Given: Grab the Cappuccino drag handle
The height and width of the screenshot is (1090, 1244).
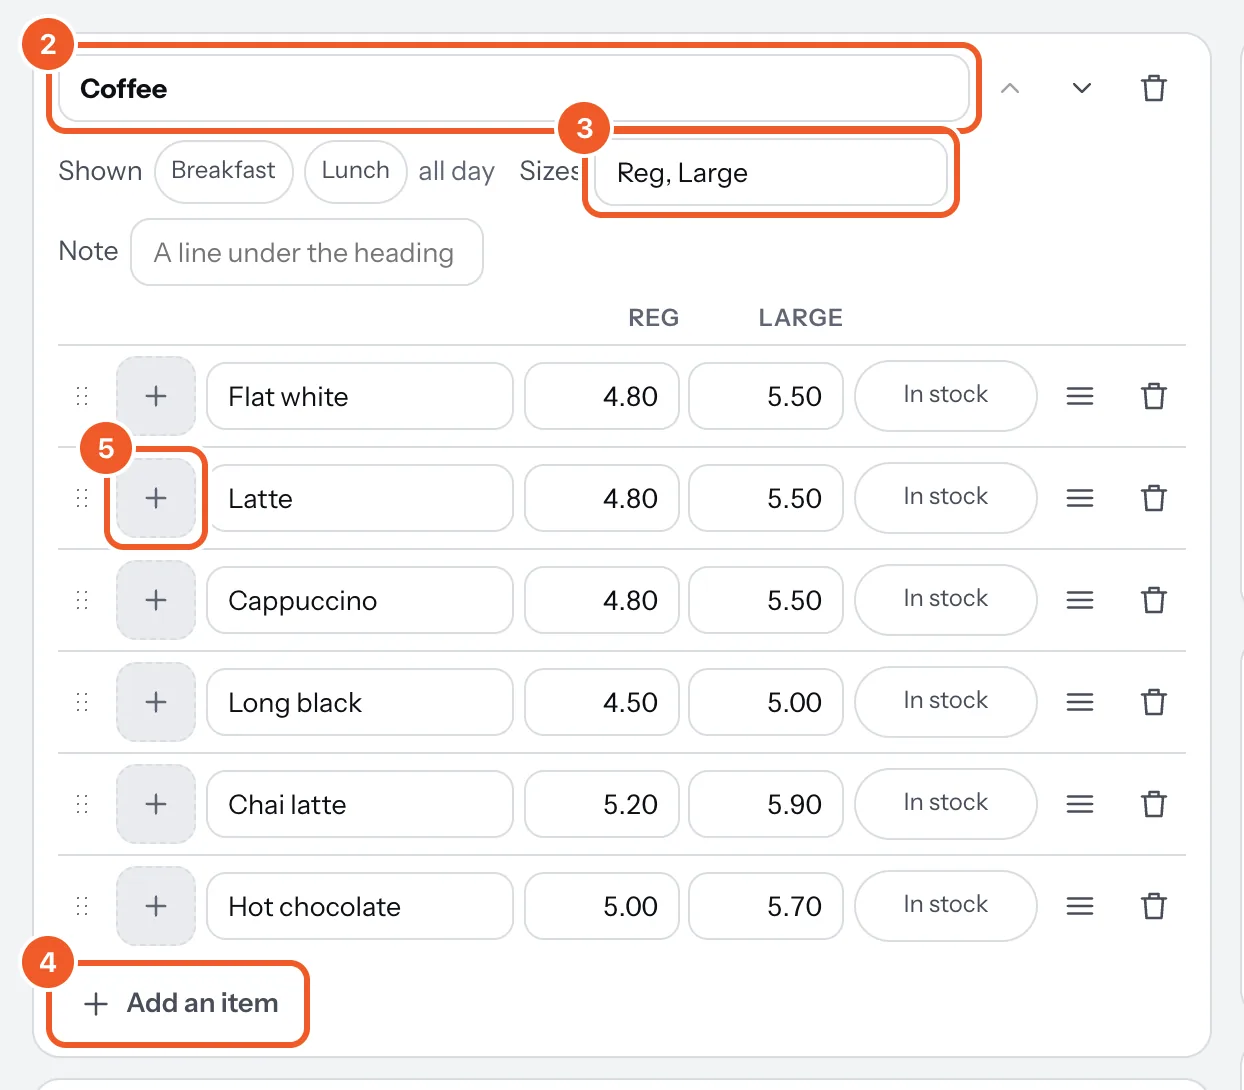Looking at the screenshot, I should (x=82, y=600).
